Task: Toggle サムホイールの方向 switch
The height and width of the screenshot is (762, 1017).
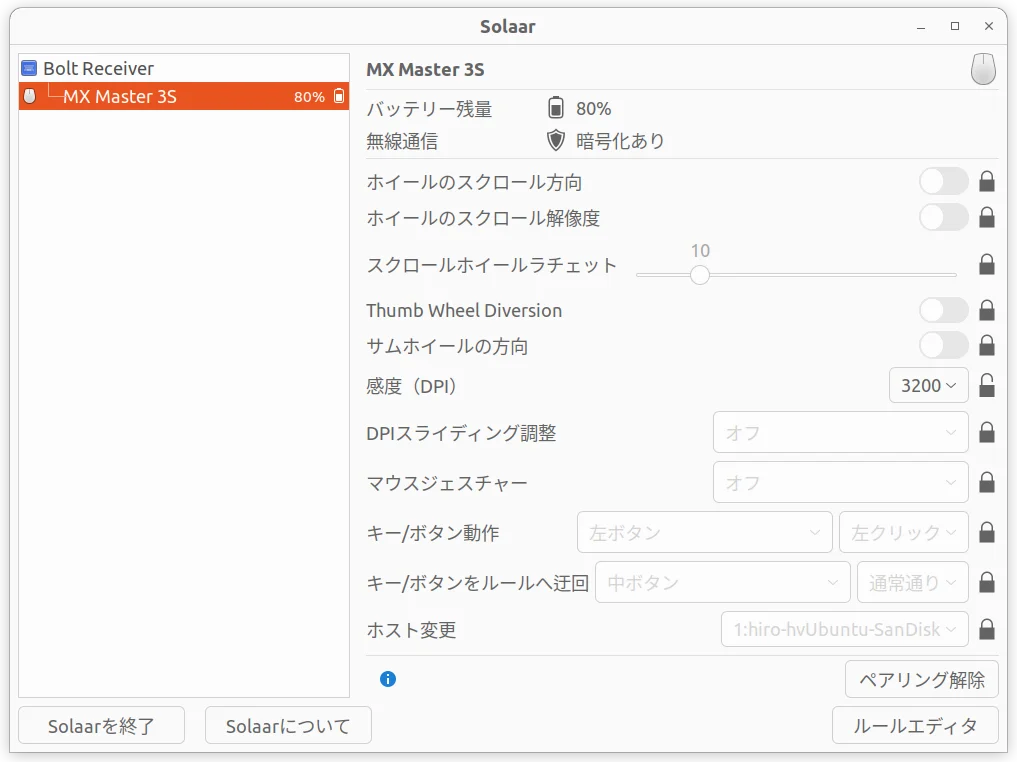Action: [944, 346]
